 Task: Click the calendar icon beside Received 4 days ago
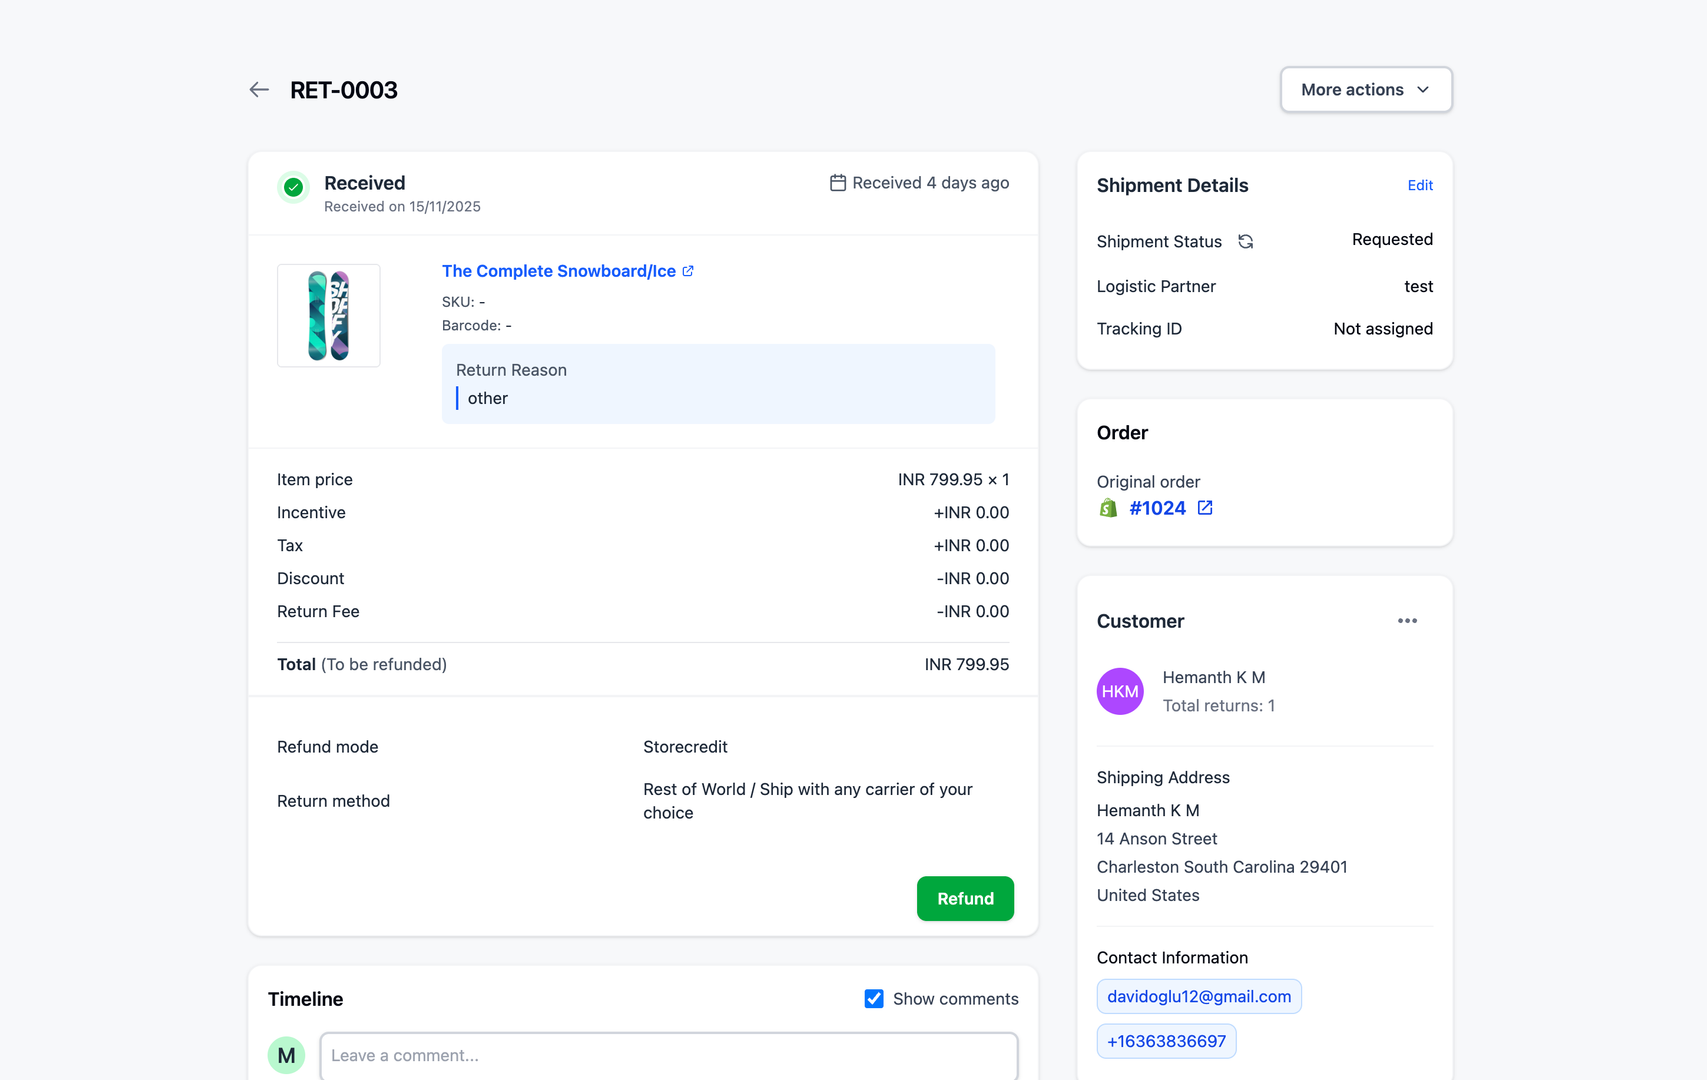(837, 182)
